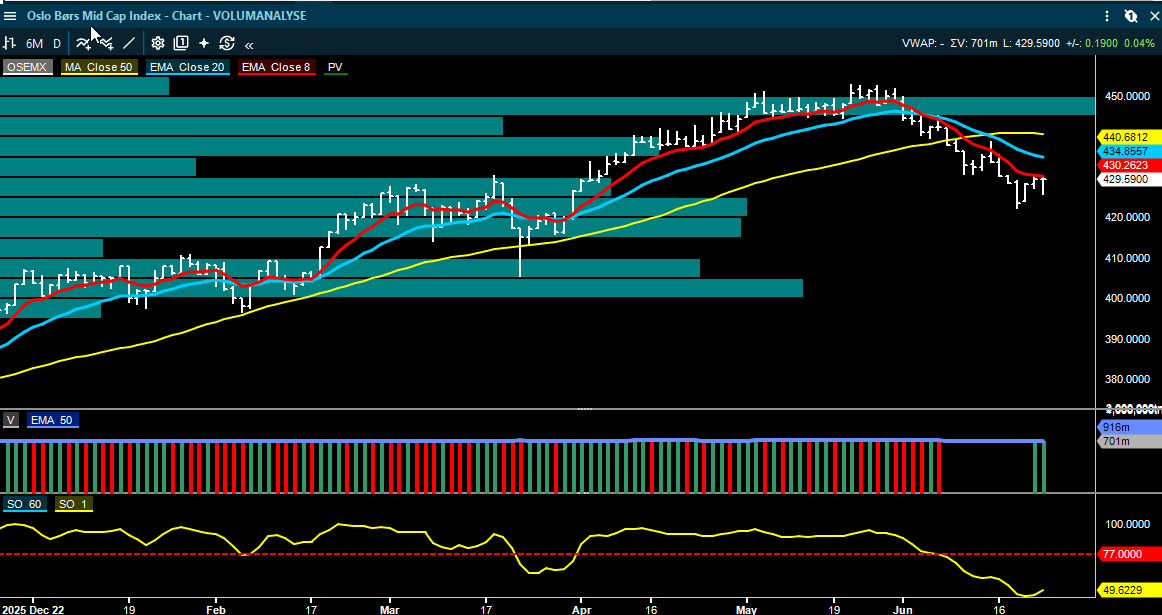
Task: Click the blue 434.8557 price tag
Action: coord(1128,151)
